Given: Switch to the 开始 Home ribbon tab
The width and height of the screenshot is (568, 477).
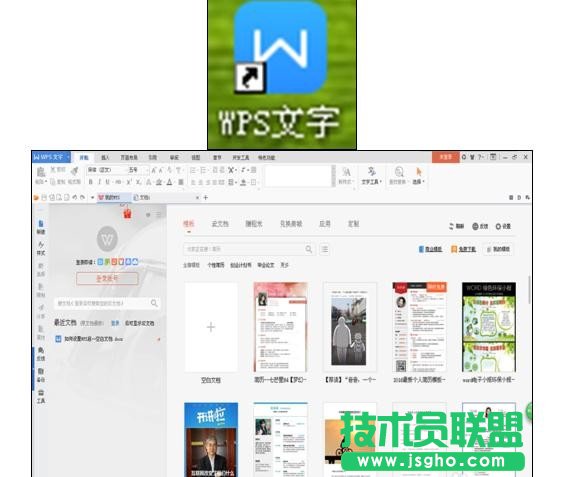Looking at the screenshot, I should pyautogui.click(x=84, y=158).
